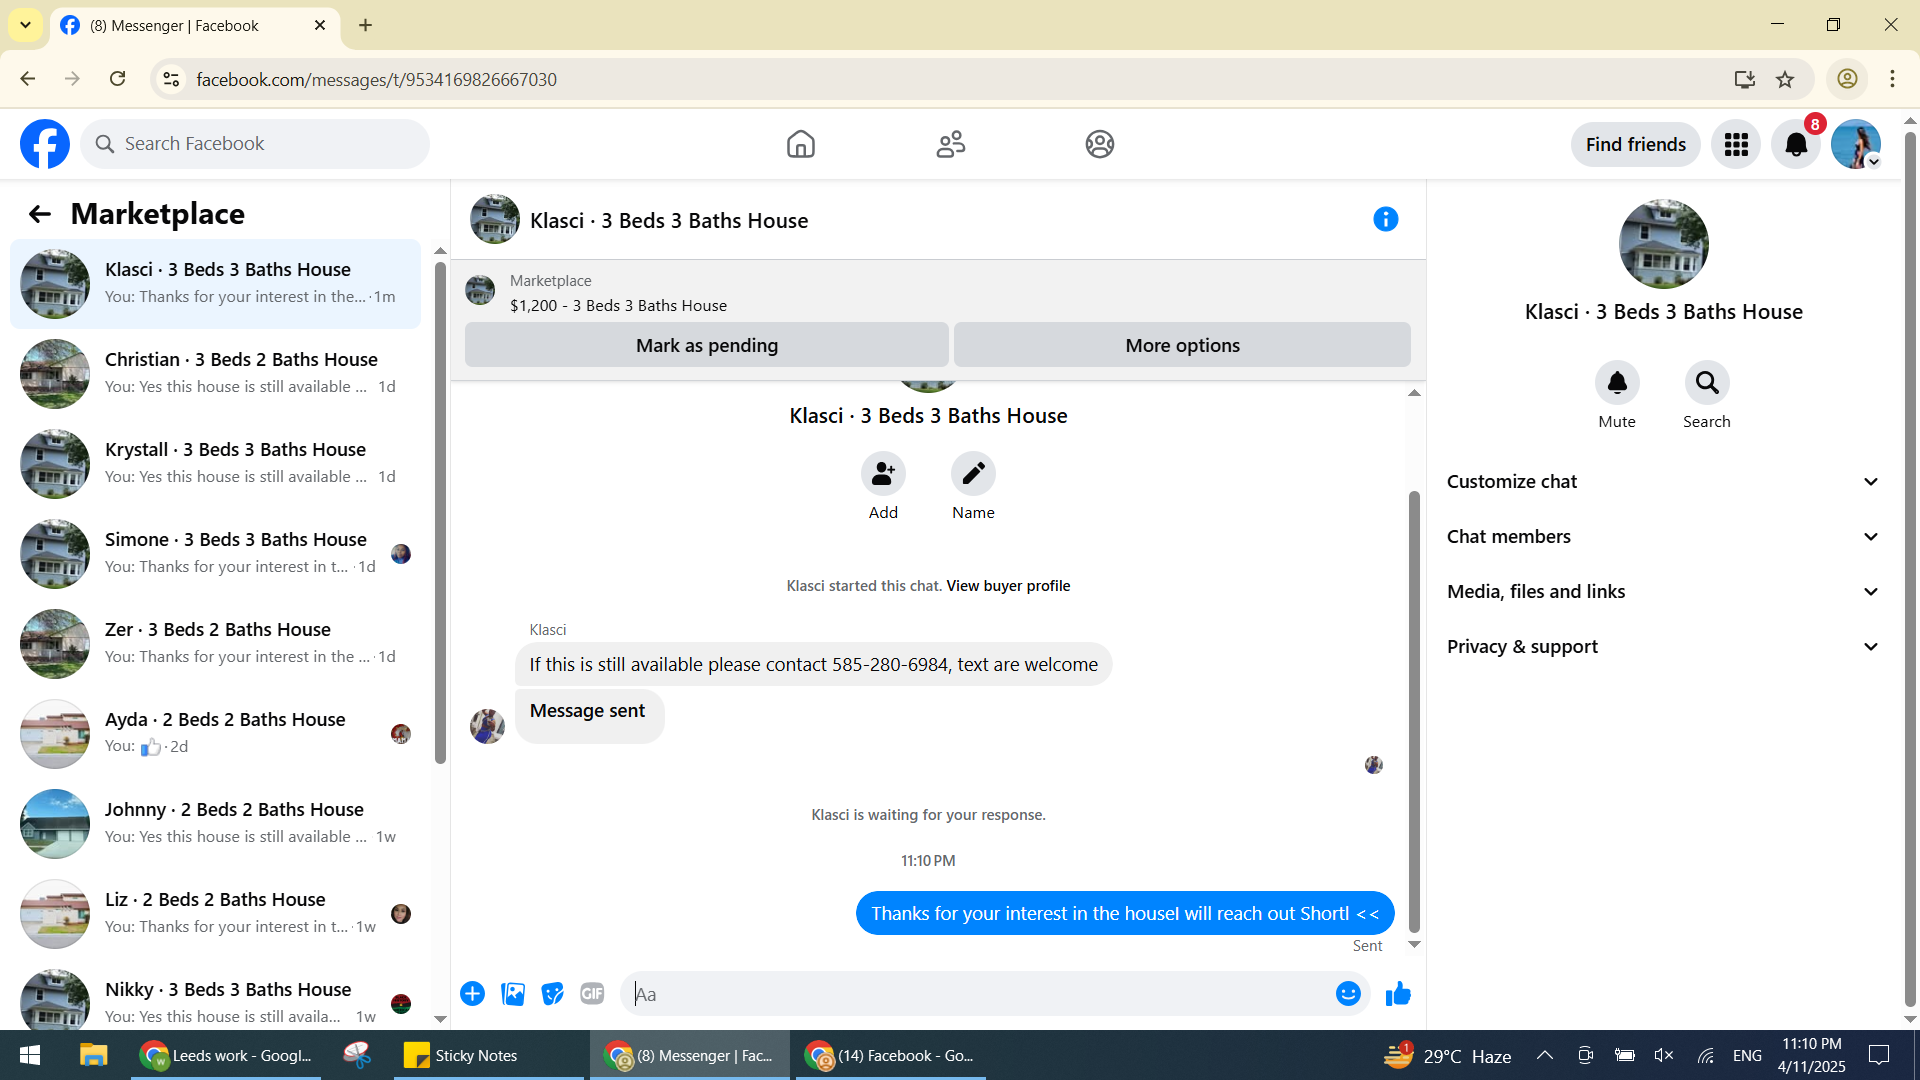Screen dimensions: 1920x1080
Task: Click Find friends button
Action: click(1636, 145)
